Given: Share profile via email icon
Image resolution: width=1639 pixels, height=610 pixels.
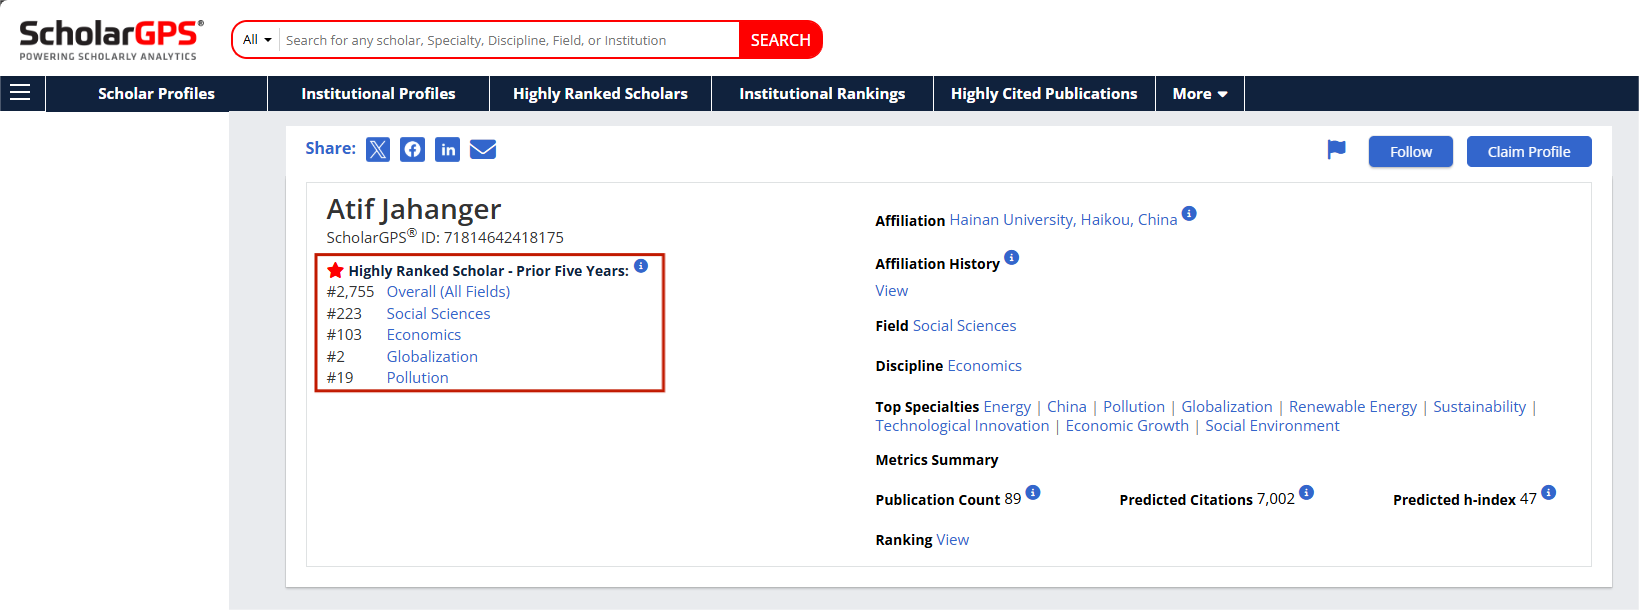Looking at the screenshot, I should point(483,150).
